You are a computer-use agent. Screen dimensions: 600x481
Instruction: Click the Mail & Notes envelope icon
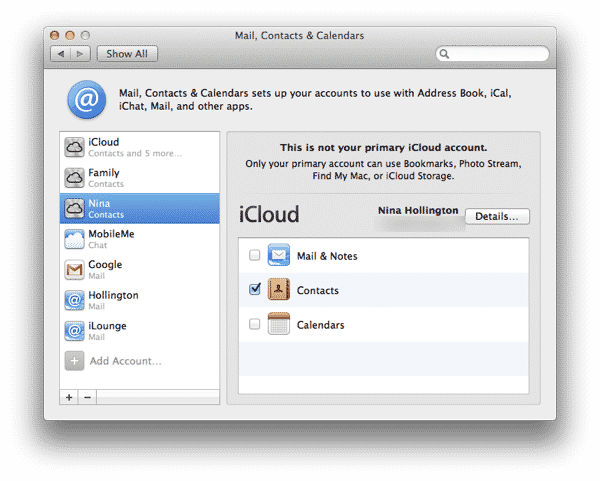279,255
